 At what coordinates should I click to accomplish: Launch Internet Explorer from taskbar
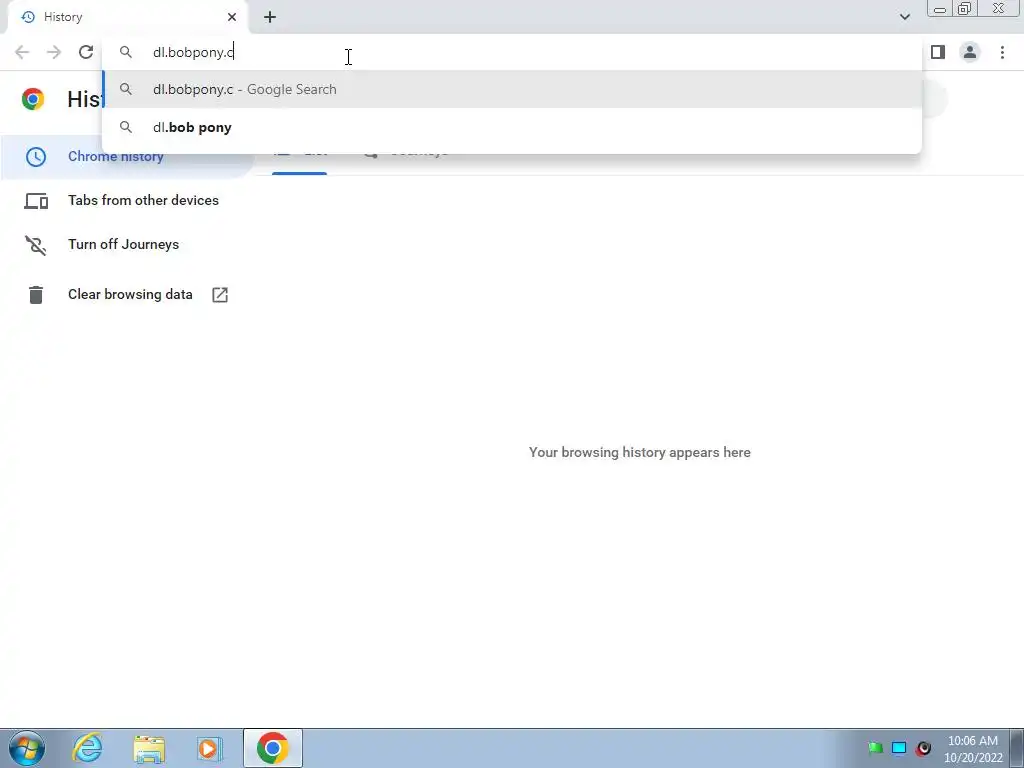pos(87,748)
